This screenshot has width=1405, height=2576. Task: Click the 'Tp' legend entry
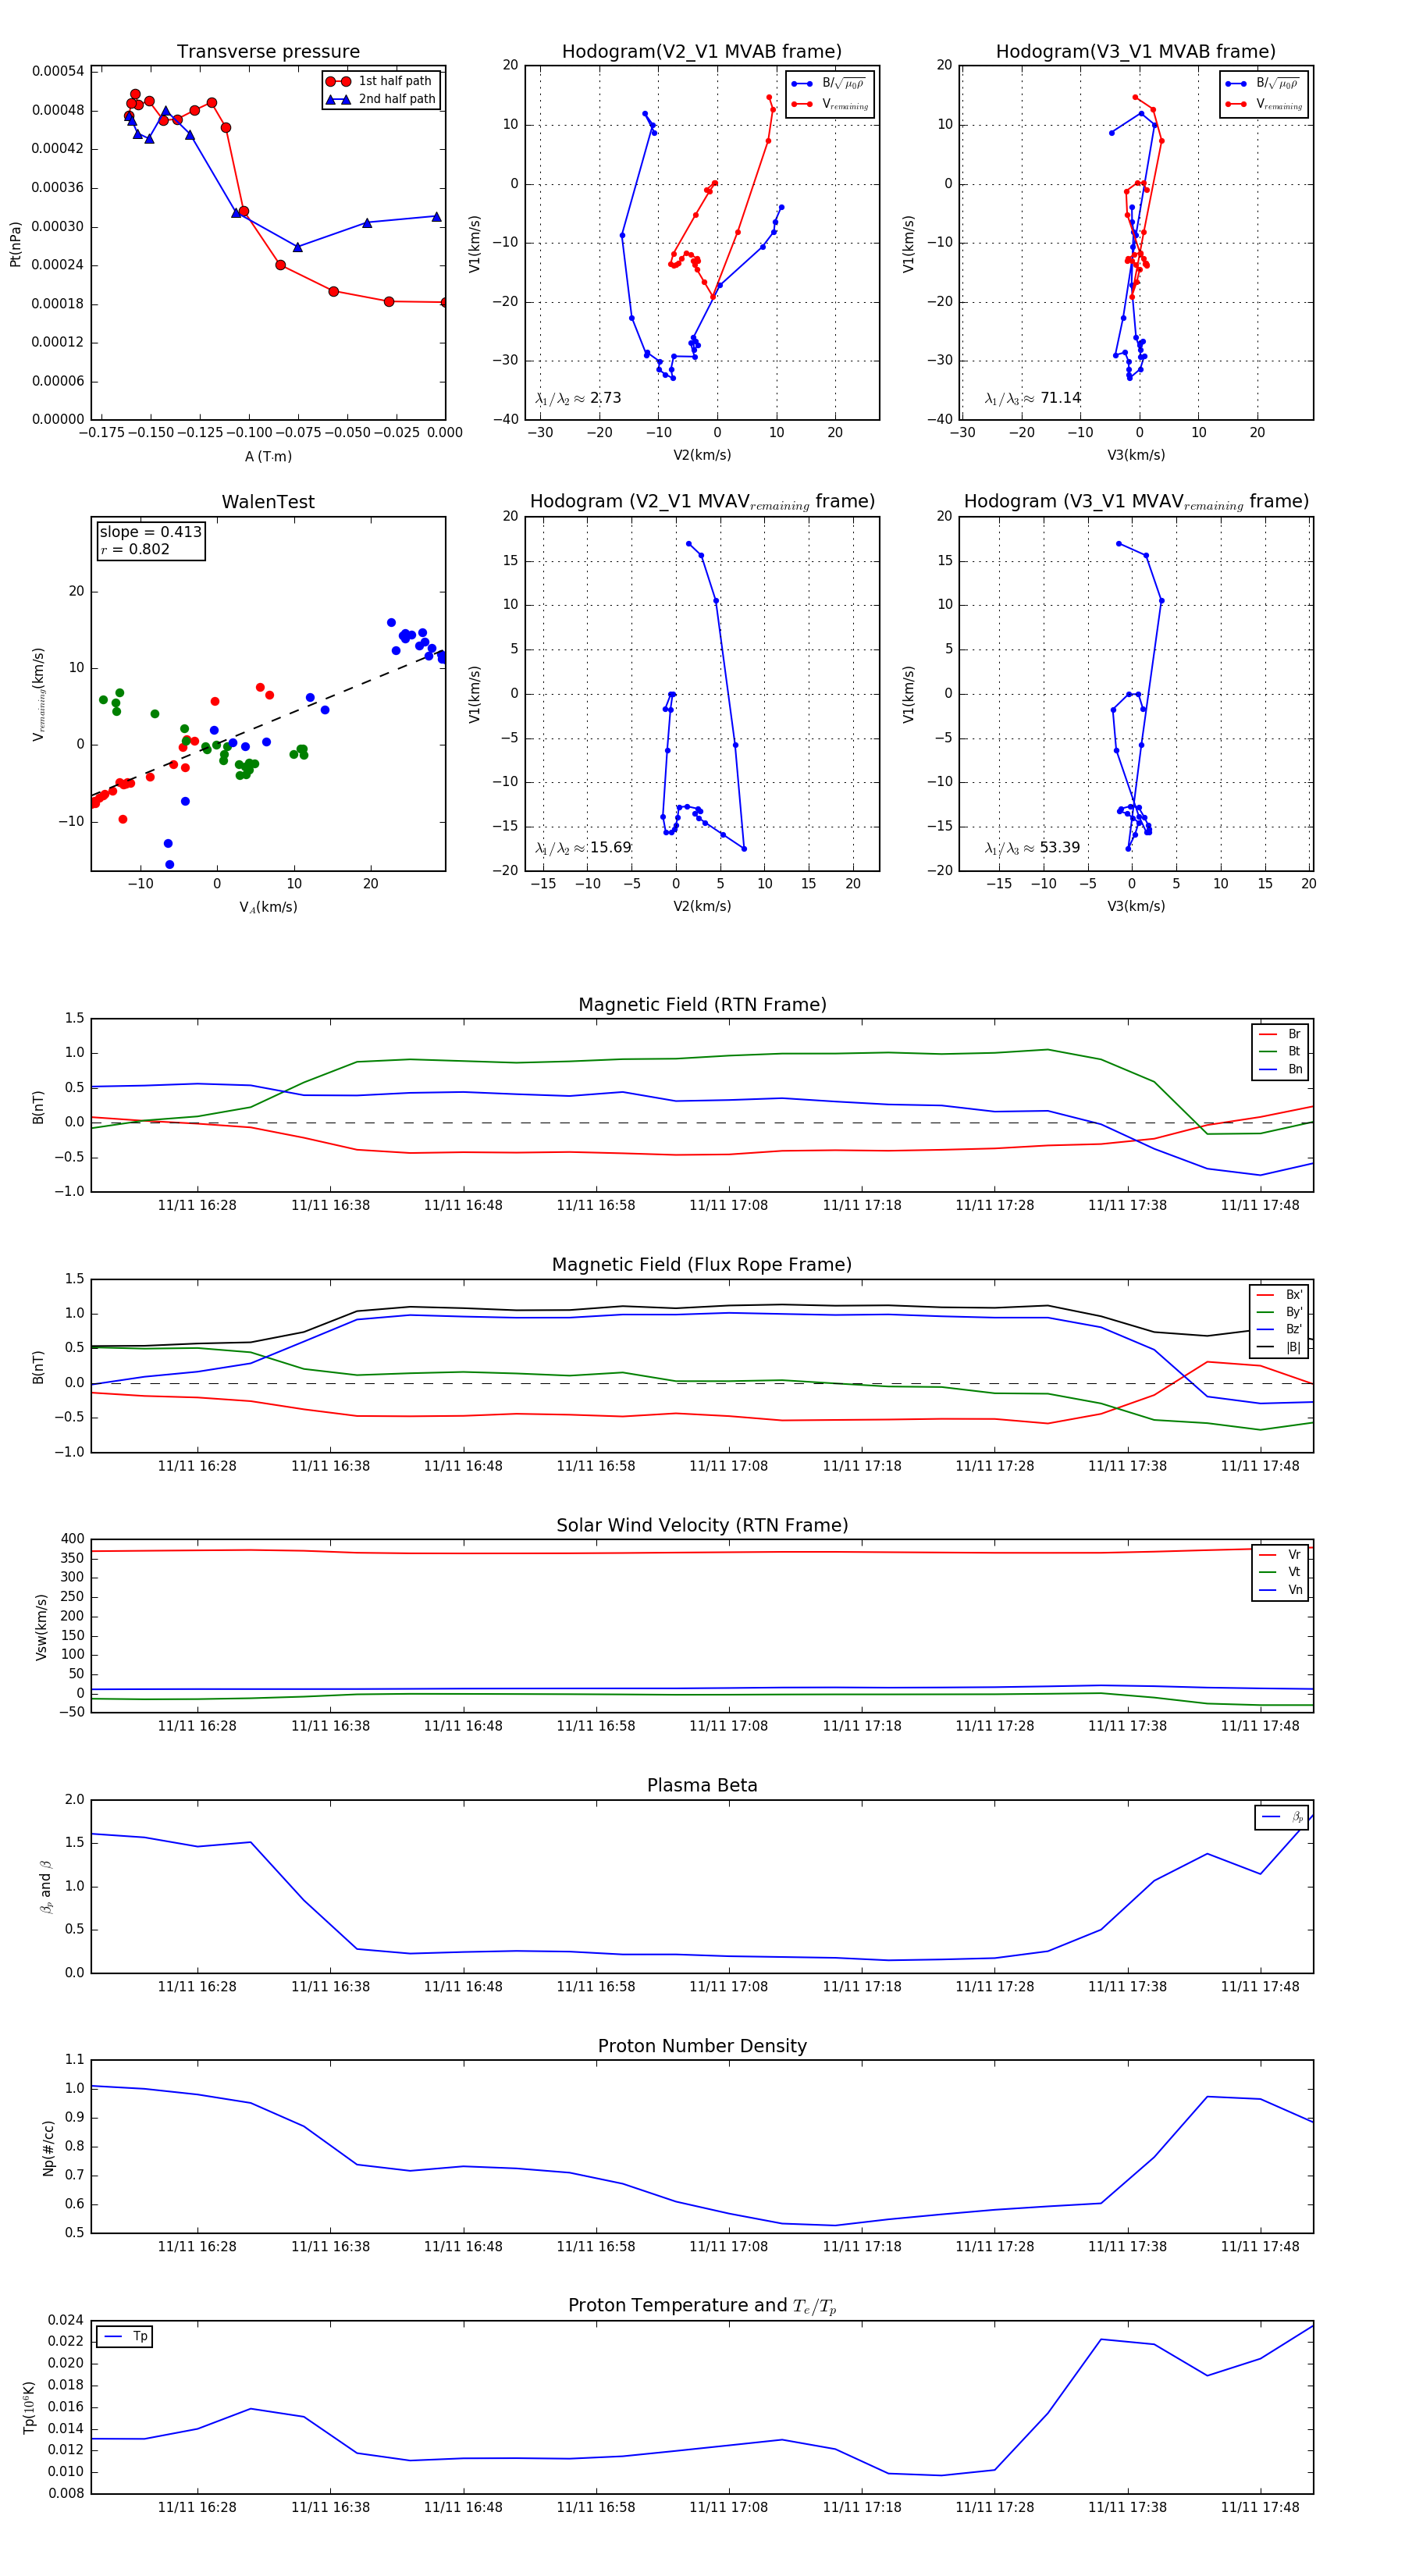click(125, 2336)
